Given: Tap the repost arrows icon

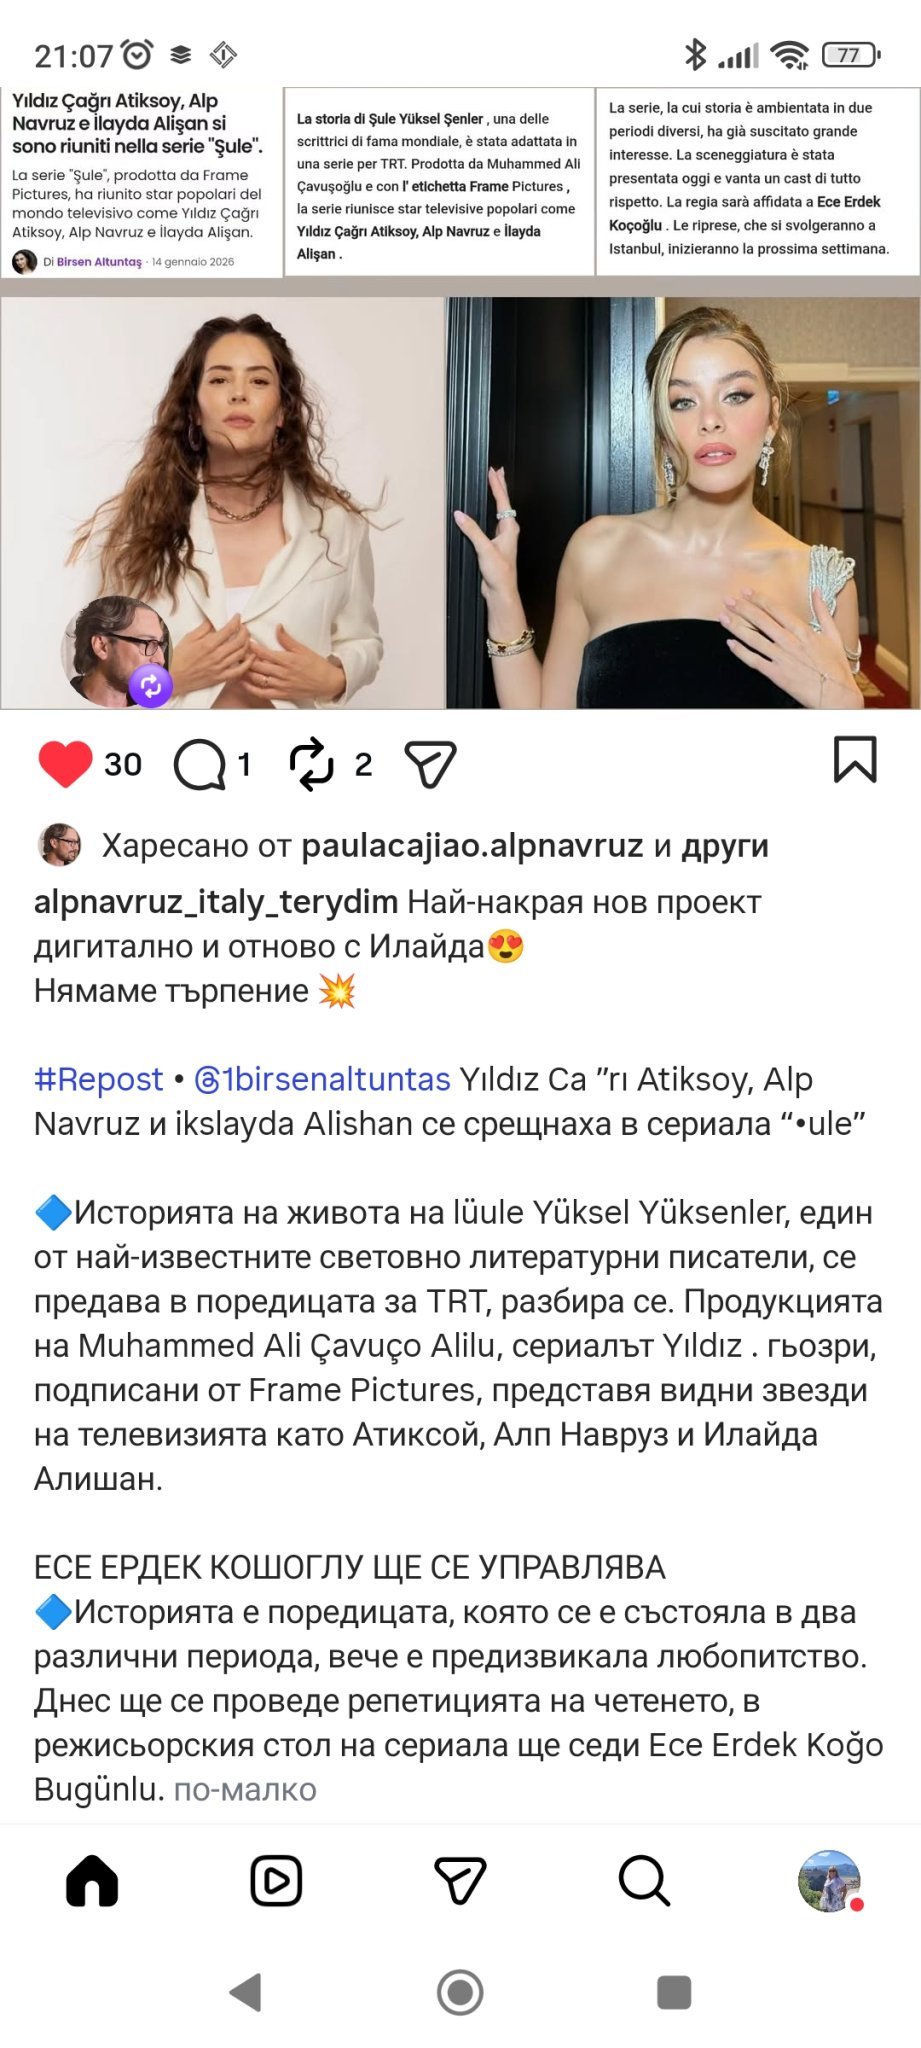Looking at the screenshot, I should click(311, 764).
